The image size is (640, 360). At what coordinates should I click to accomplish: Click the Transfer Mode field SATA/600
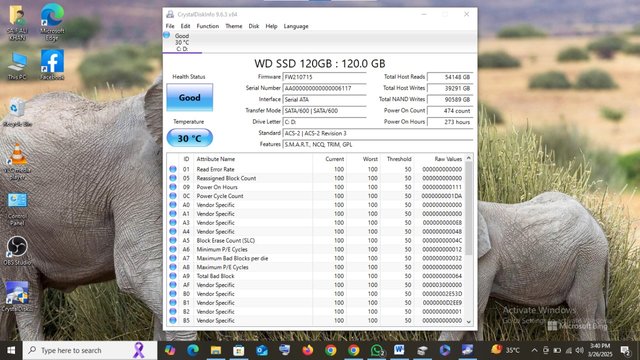[x=324, y=111]
